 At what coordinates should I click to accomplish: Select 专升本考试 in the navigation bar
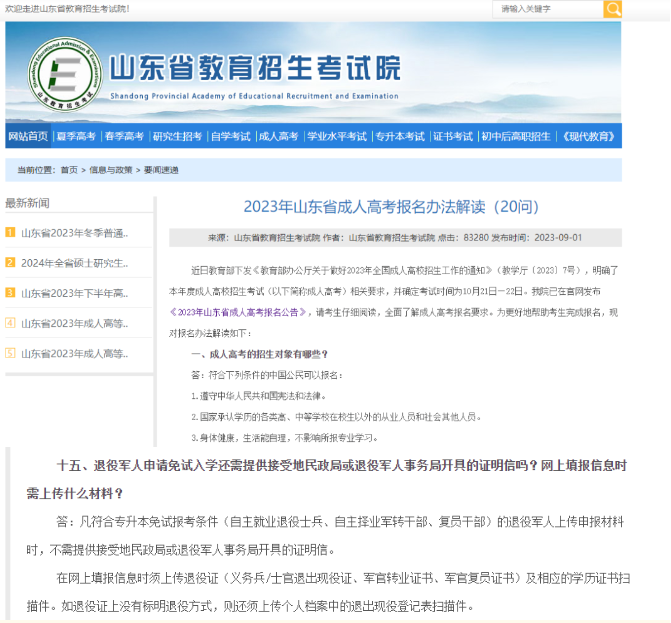400,136
